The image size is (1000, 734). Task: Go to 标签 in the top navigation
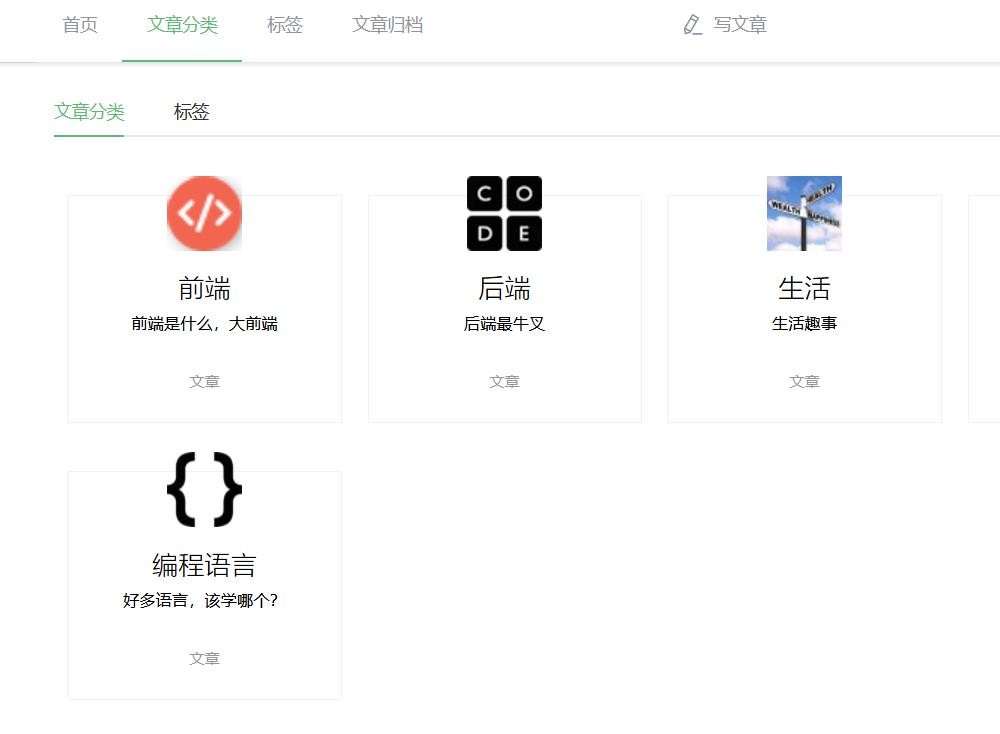(x=285, y=25)
